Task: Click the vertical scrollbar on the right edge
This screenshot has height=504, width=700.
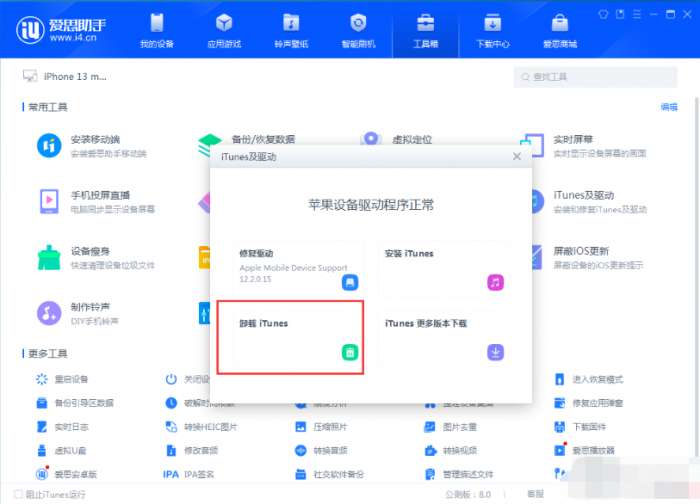Action: 696,277
